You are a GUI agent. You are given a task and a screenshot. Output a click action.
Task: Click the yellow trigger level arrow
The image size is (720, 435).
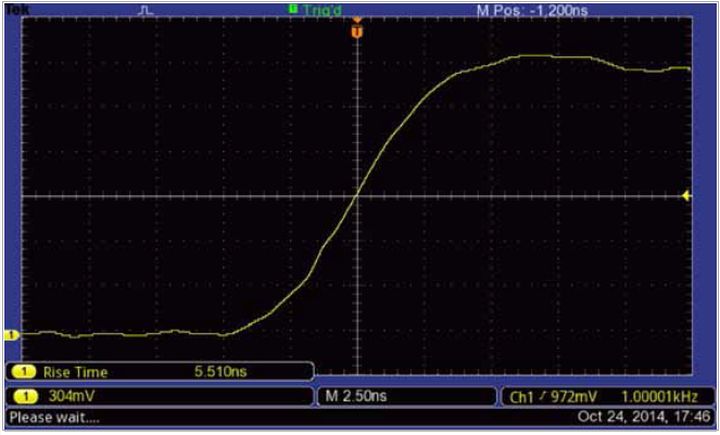686,196
